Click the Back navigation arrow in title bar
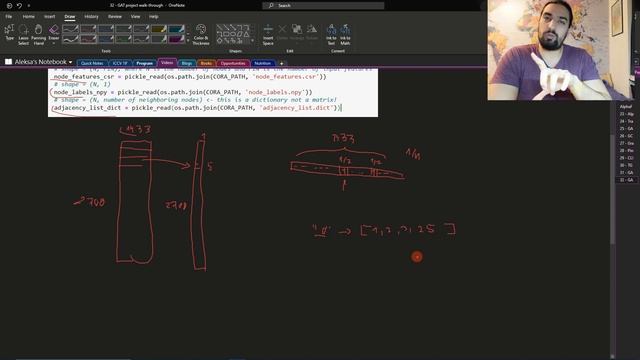 tap(9, 6)
